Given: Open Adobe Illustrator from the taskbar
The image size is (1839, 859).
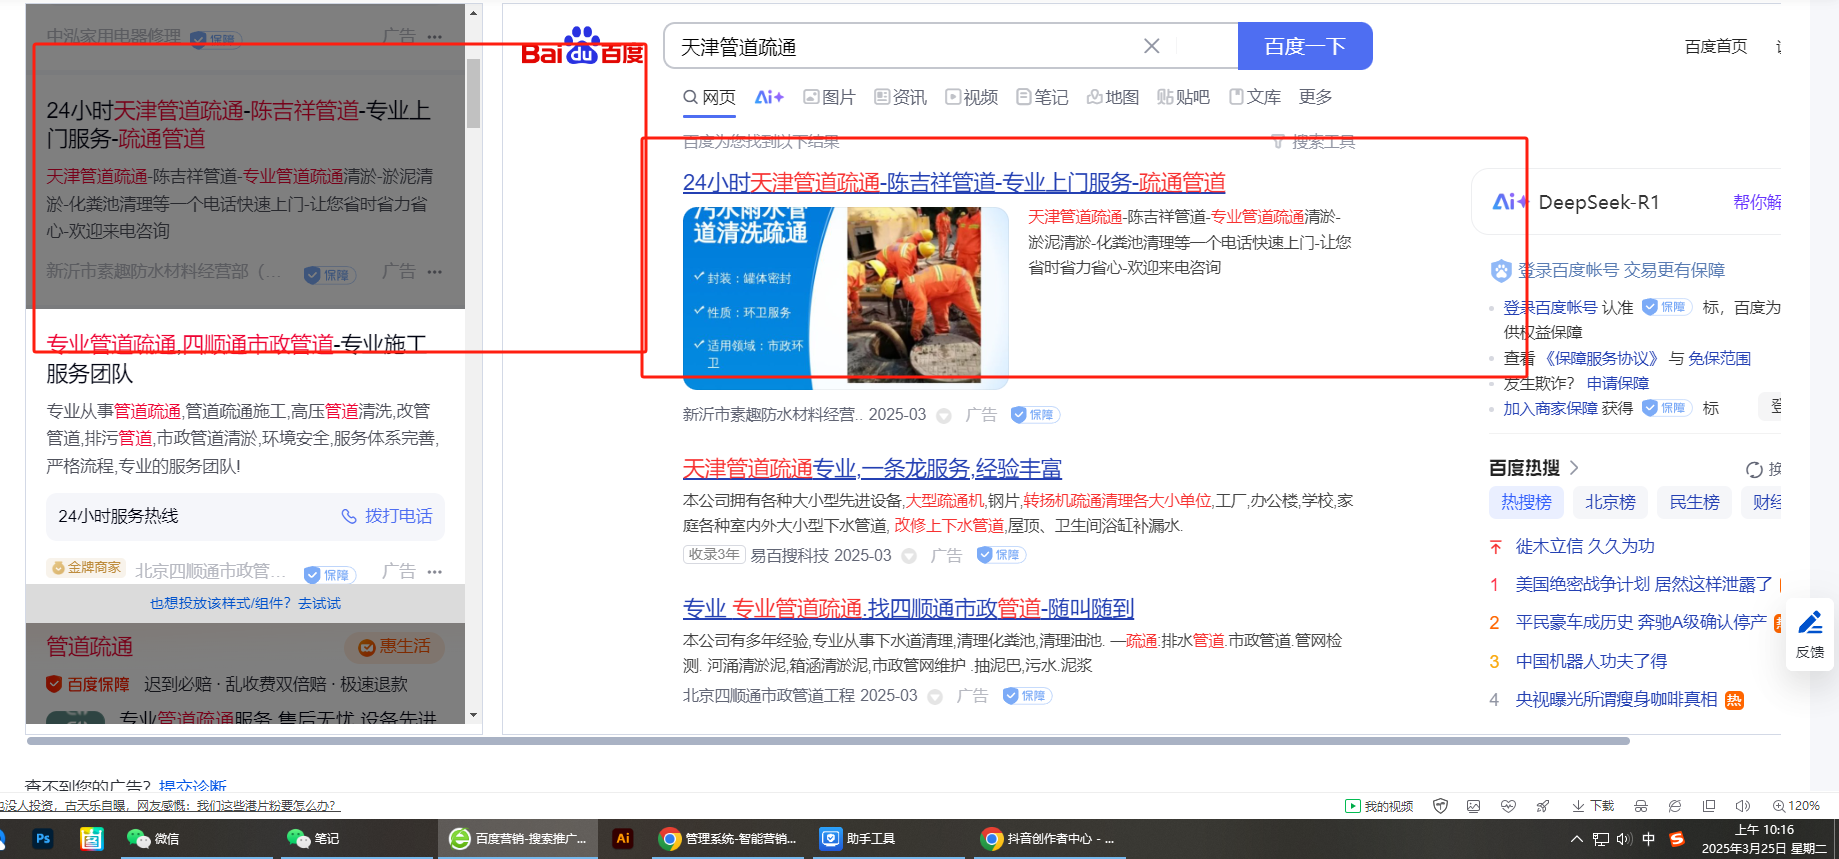Looking at the screenshot, I should (x=623, y=839).
